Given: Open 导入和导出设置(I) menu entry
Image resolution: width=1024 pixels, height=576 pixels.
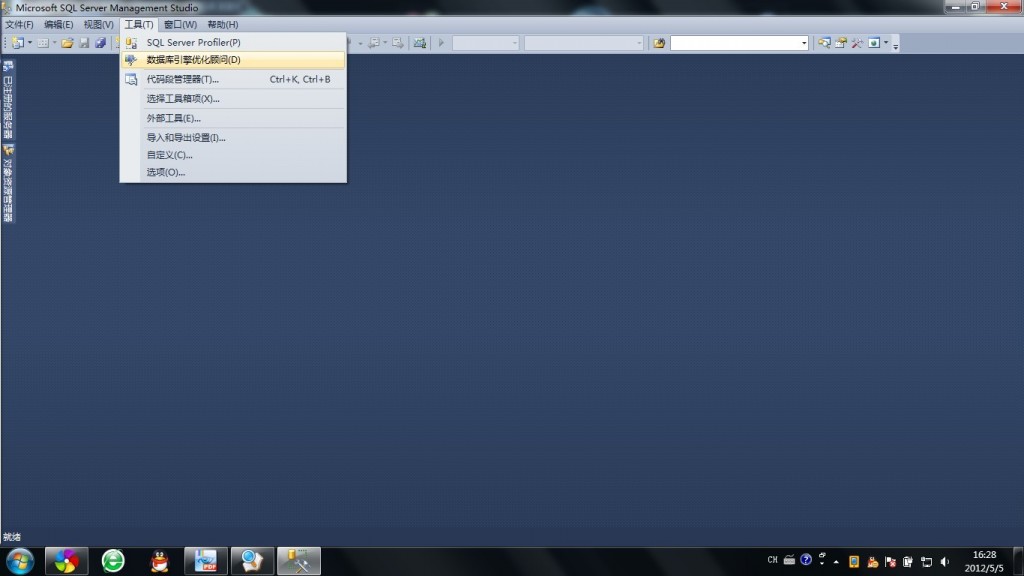Looking at the screenshot, I should coord(233,138).
